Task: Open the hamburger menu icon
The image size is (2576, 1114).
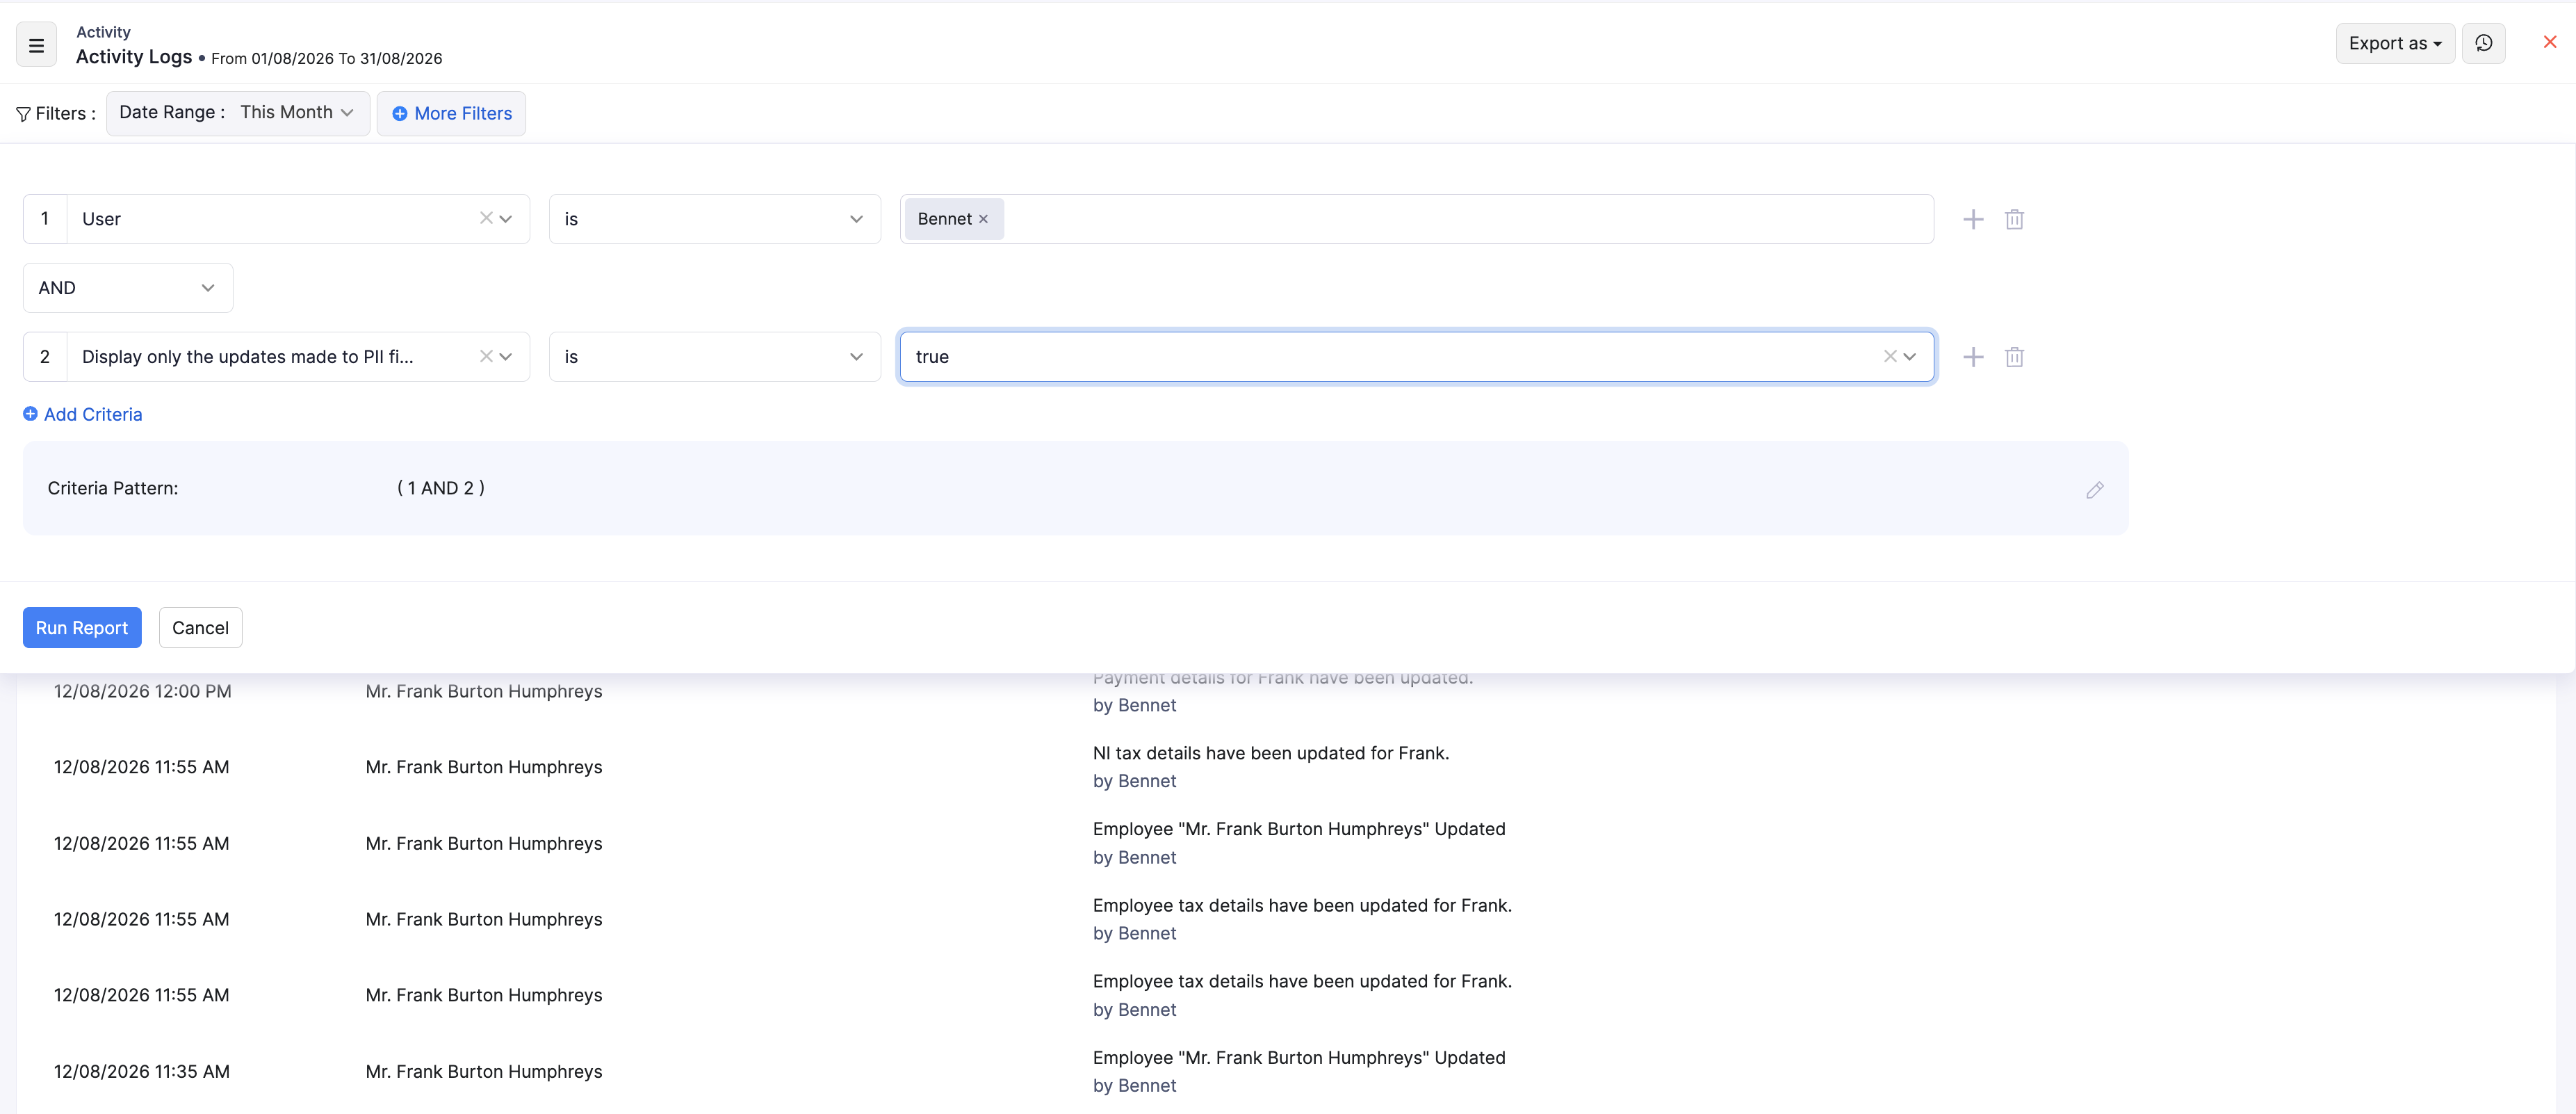Action: point(36,45)
